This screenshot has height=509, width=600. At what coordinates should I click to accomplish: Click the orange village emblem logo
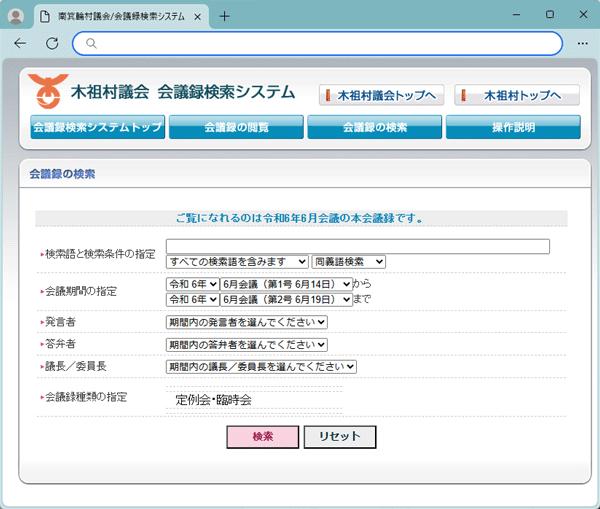(x=48, y=91)
